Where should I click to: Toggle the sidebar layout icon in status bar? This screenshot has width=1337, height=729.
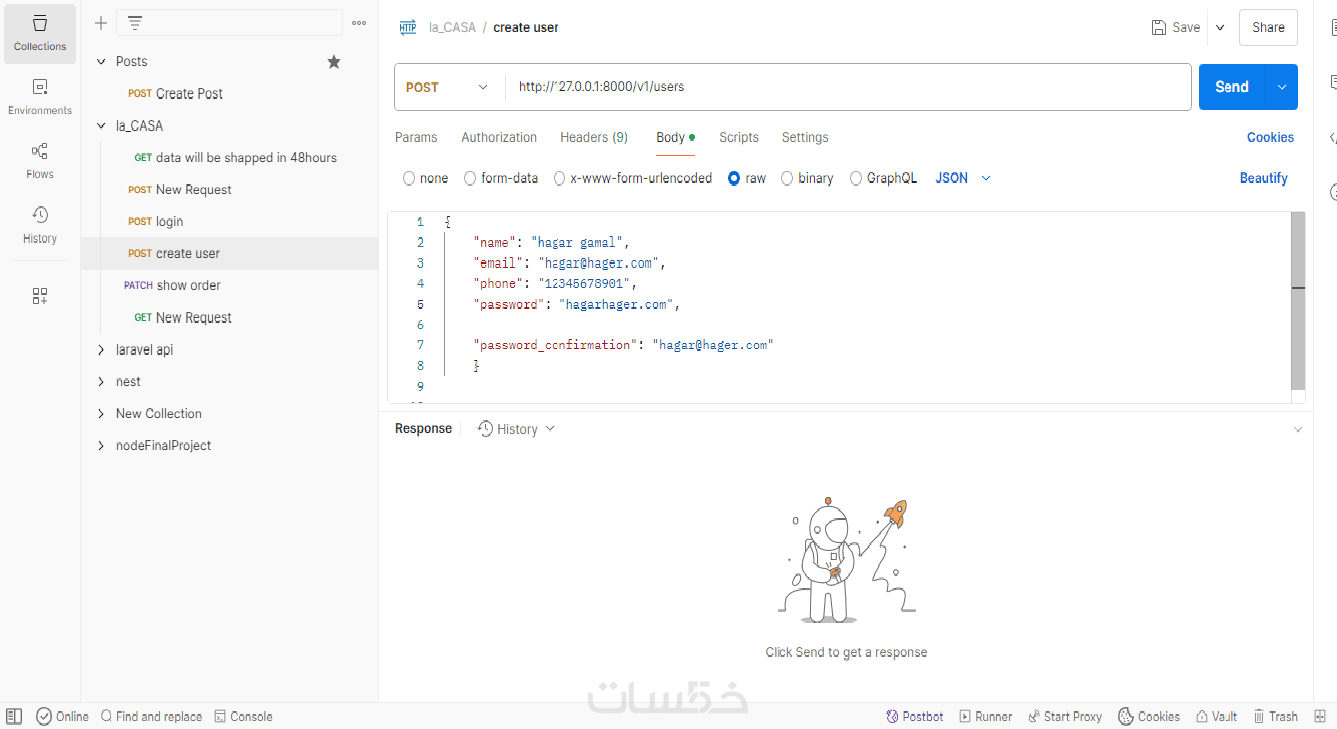(x=14, y=716)
